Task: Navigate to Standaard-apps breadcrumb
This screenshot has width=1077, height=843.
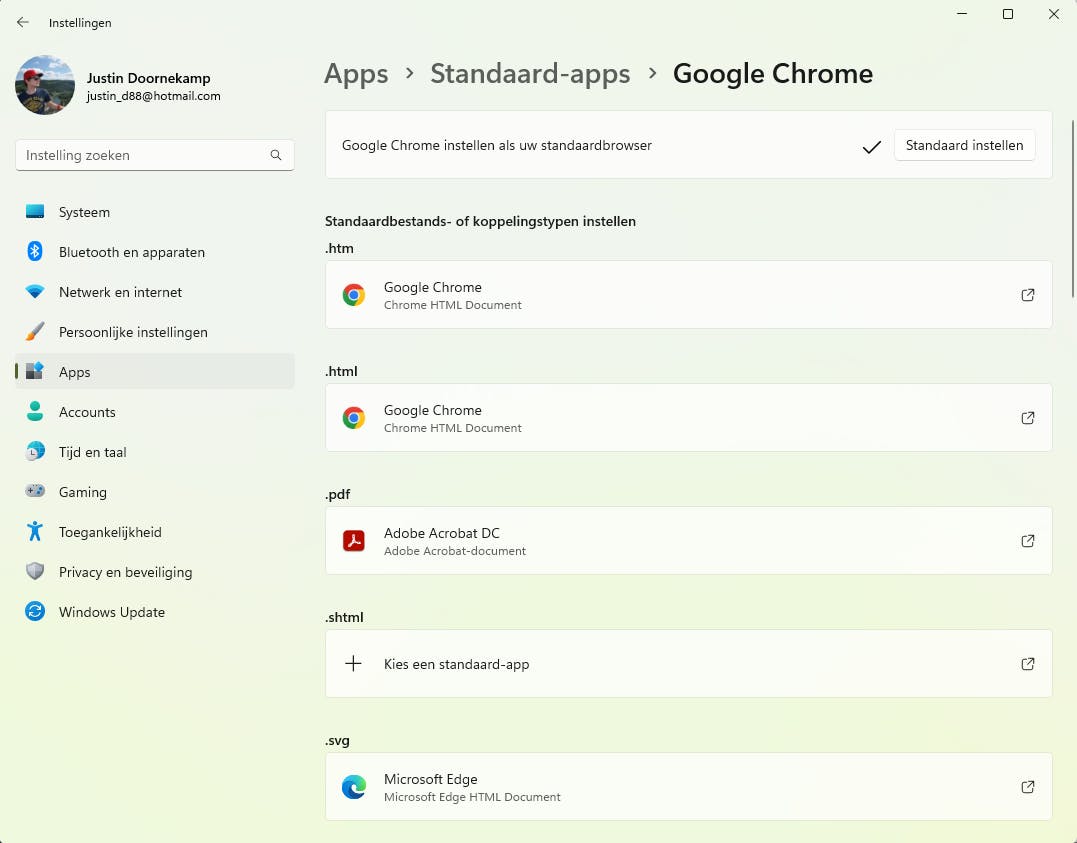Action: coord(530,73)
